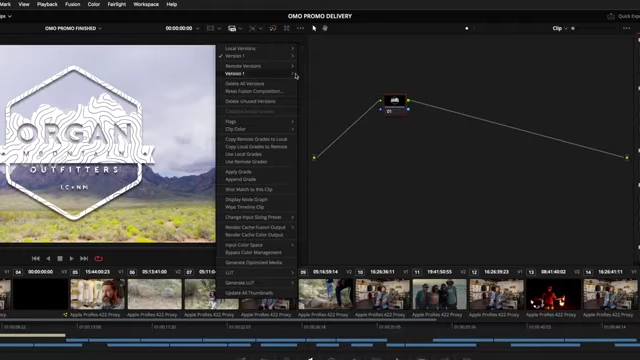Select clip 13 thumbnail with fire

553,294
